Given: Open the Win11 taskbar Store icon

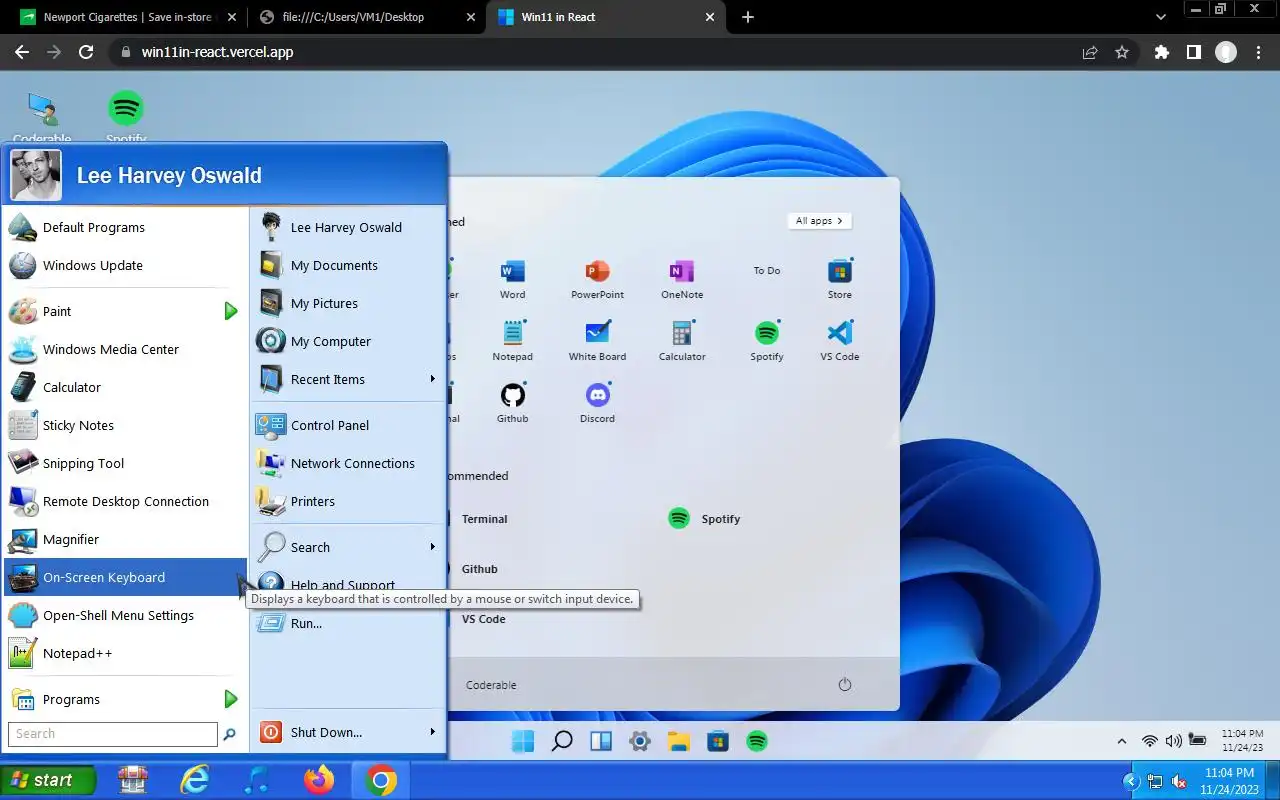Looking at the screenshot, I should (x=718, y=741).
